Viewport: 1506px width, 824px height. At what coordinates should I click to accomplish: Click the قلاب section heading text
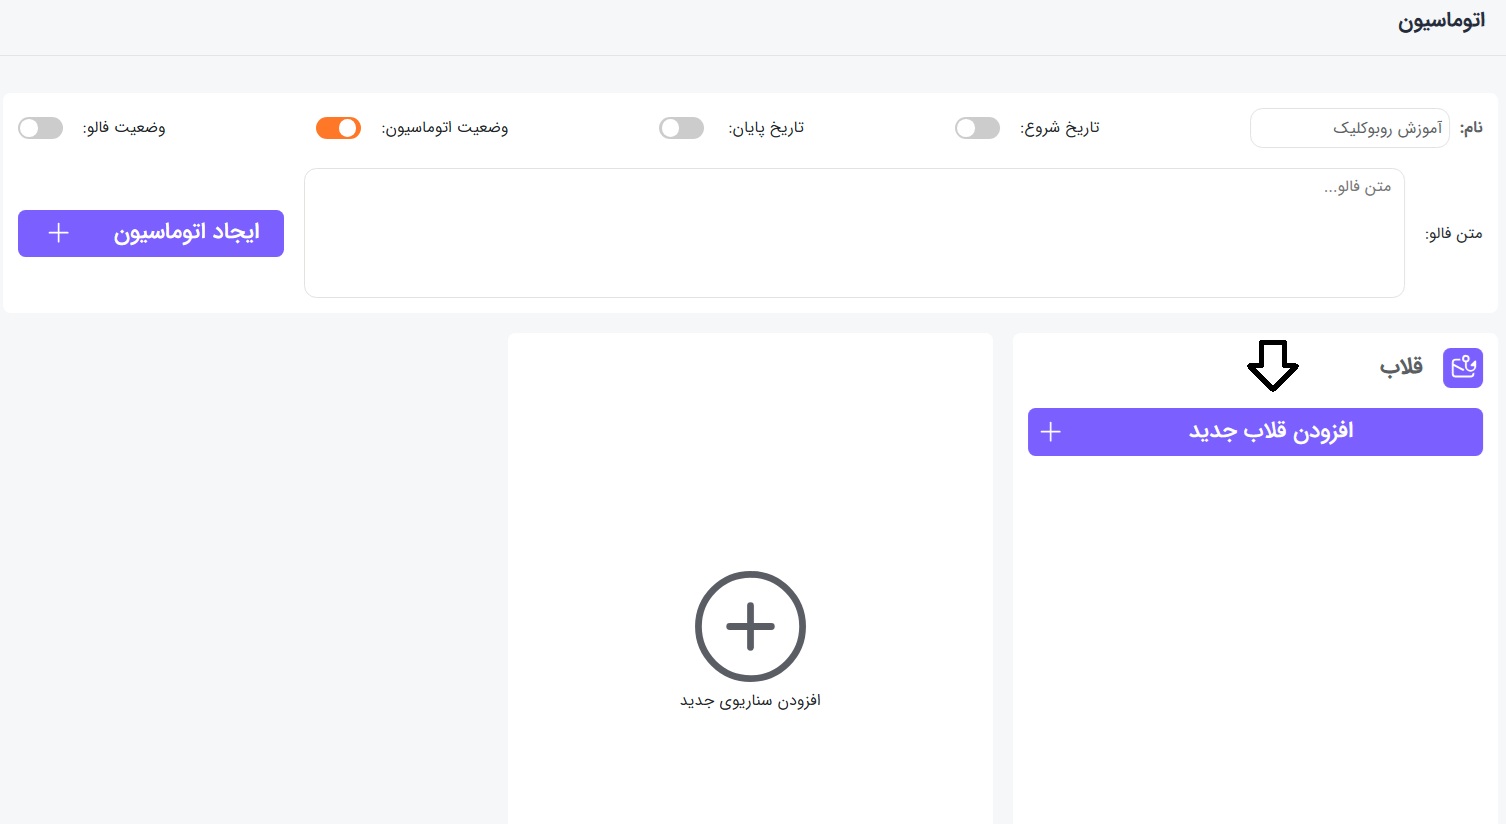[x=1401, y=367]
